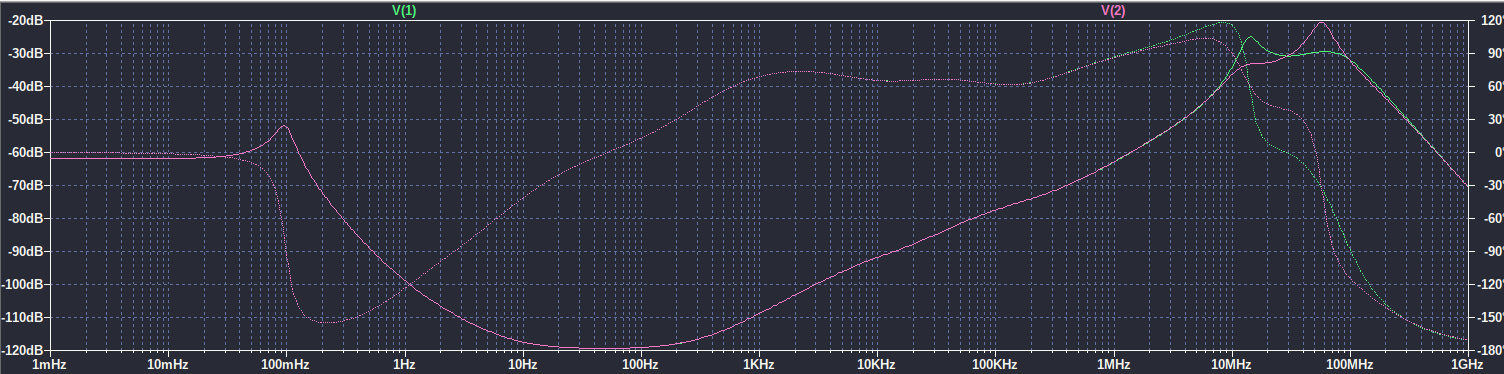Select the V(1) trace label
The image size is (1504, 374).
click(404, 10)
